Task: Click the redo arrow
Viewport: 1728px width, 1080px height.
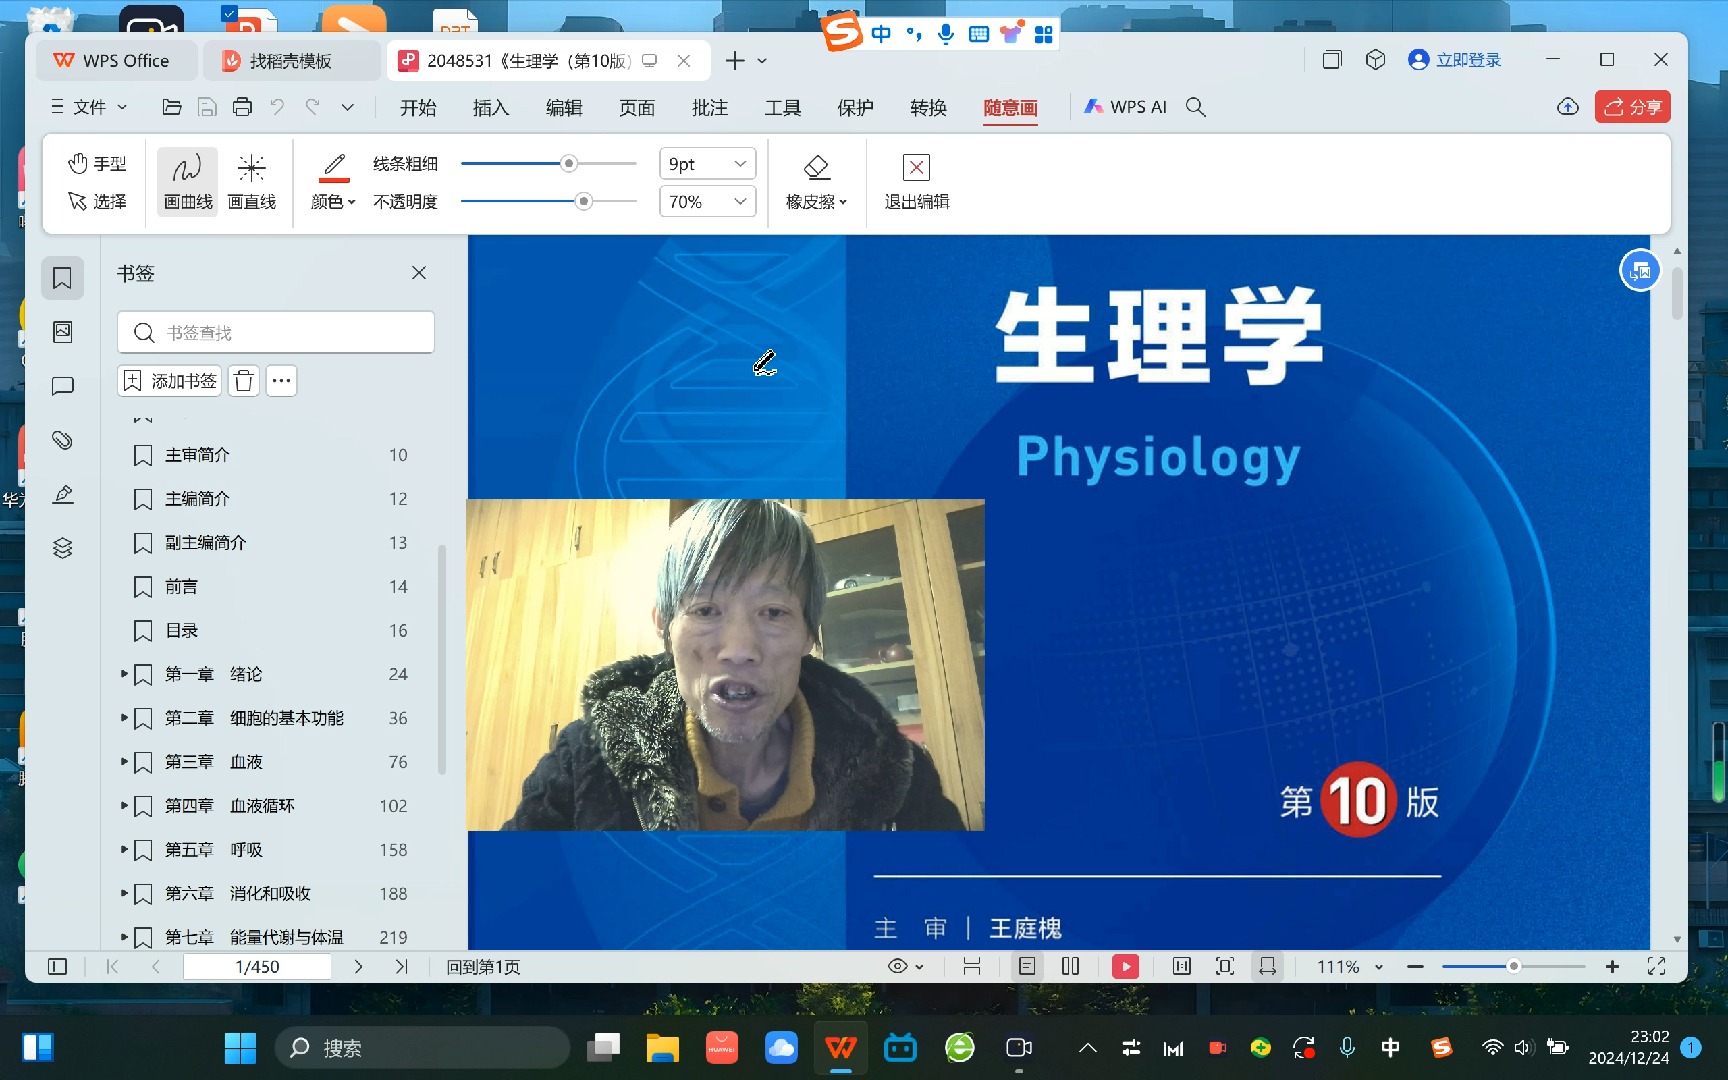Action: point(312,107)
